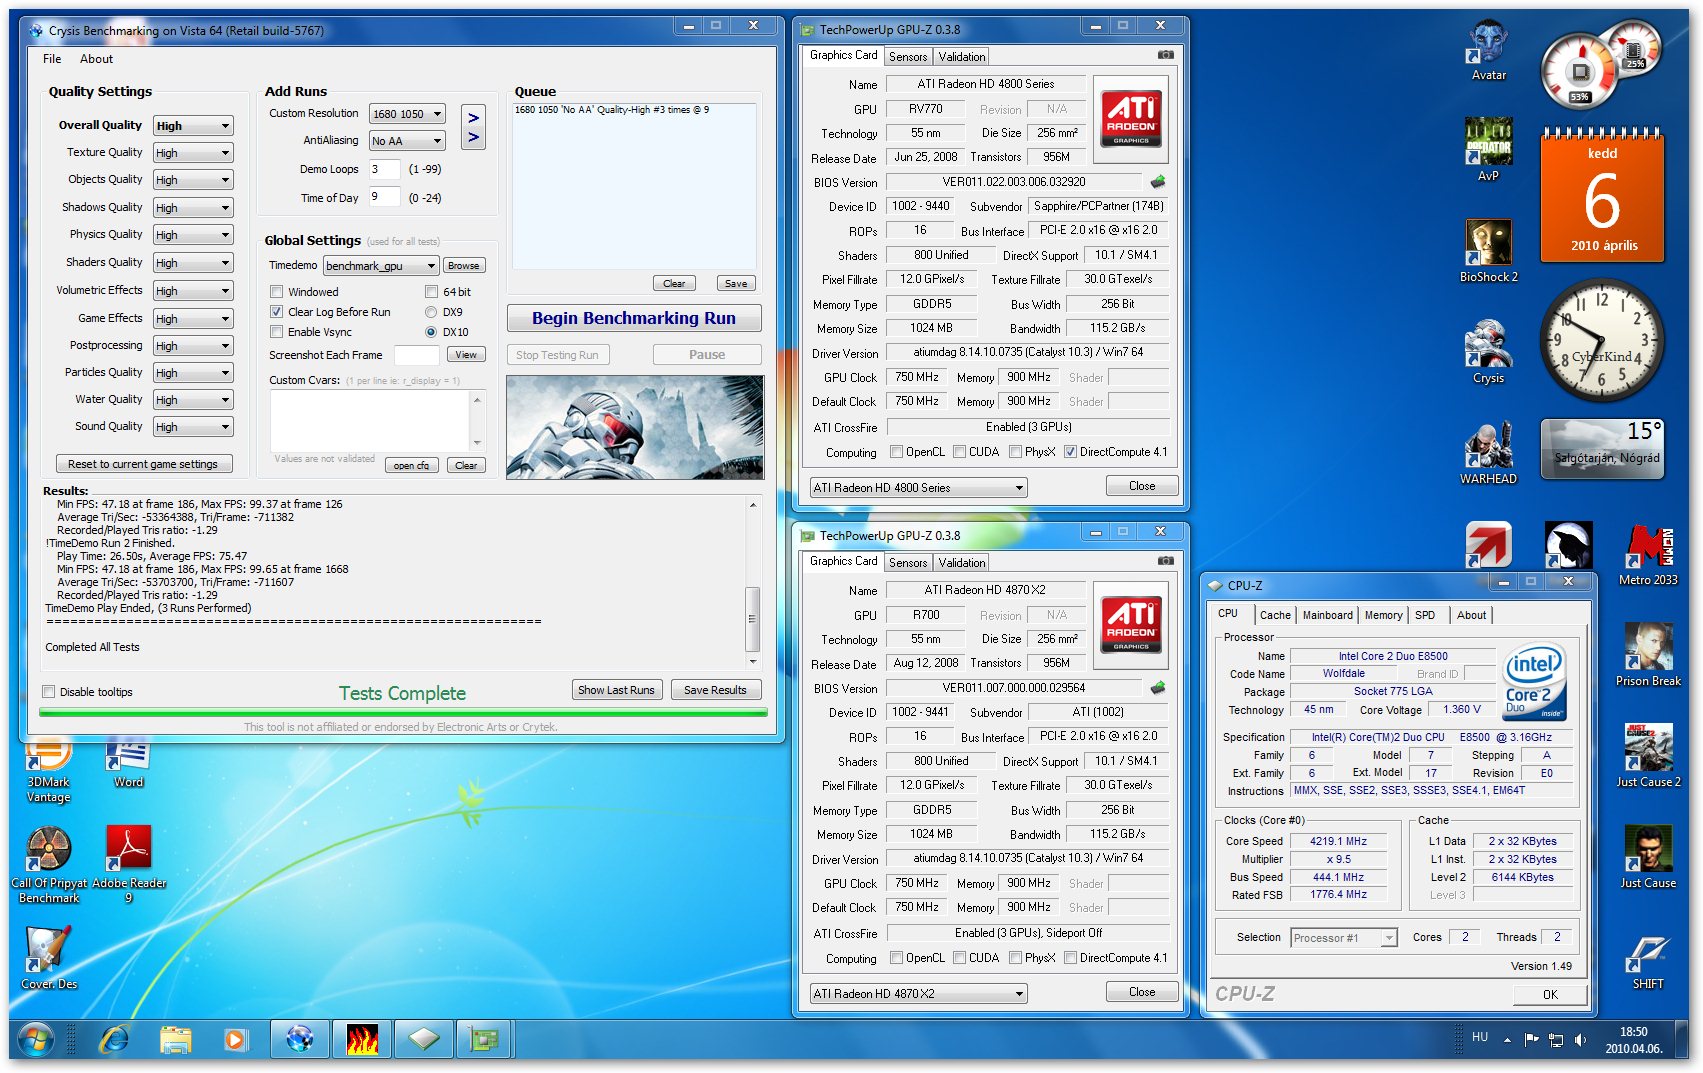Click OK in the CPU-Z window
This screenshot has height=1073, width=1703.
[1549, 994]
